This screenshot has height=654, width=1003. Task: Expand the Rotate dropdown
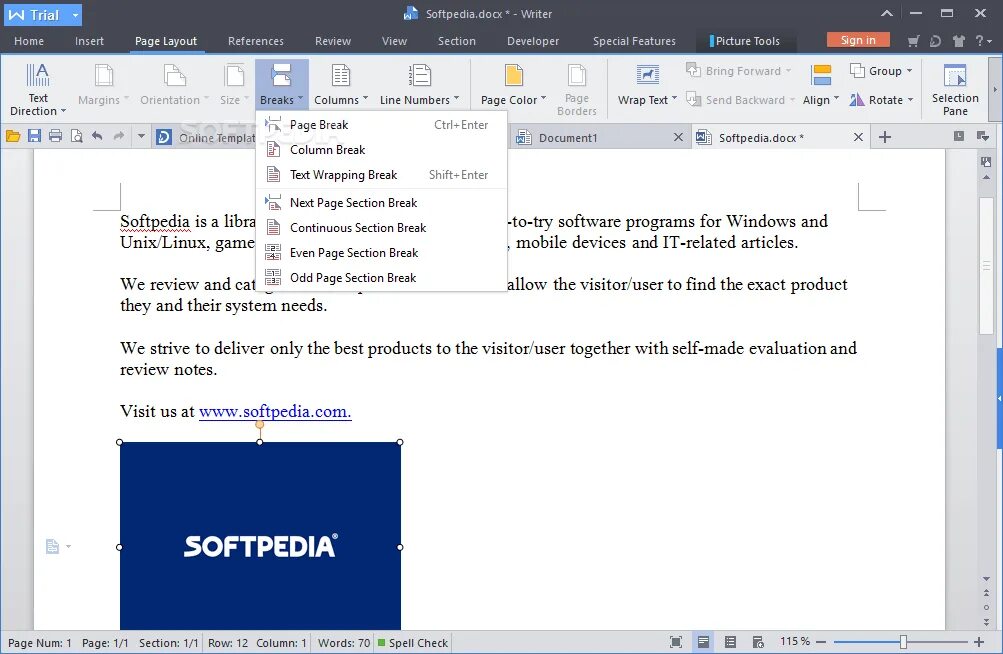910,99
